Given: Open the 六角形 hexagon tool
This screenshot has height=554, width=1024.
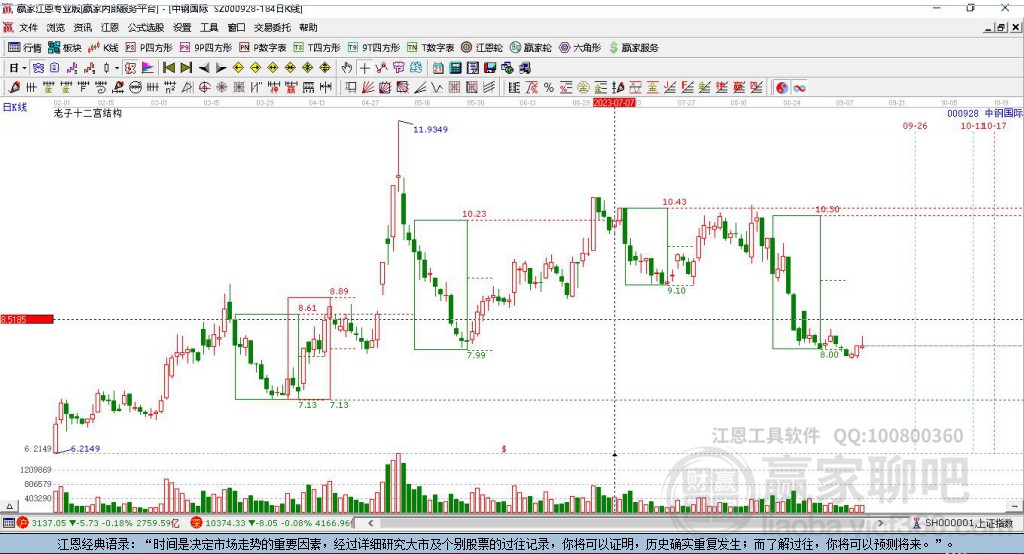Looking at the screenshot, I should point(580,48).
